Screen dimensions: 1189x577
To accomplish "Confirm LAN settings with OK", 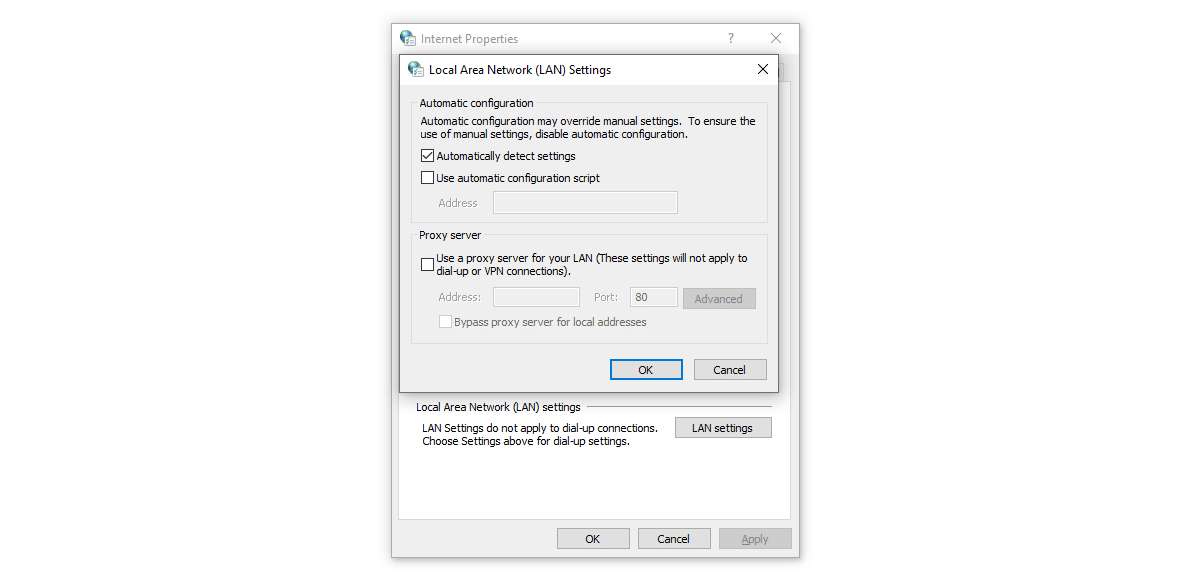I will (646, 369).
